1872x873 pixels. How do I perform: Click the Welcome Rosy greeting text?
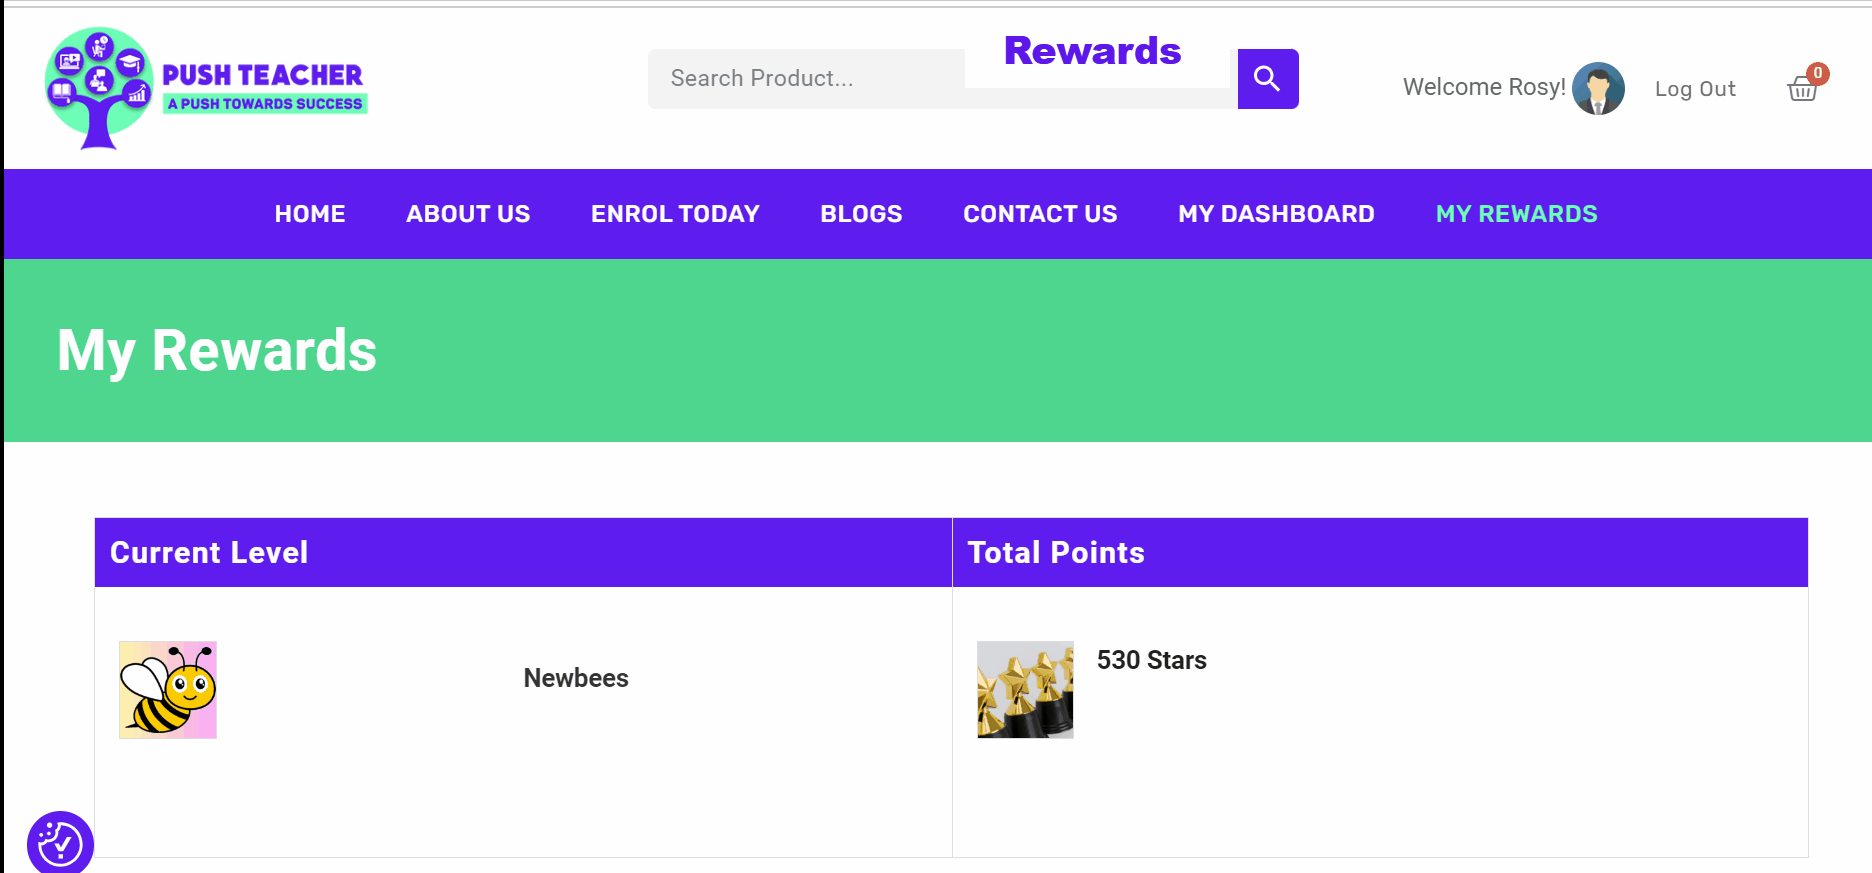pos(1483,87)
